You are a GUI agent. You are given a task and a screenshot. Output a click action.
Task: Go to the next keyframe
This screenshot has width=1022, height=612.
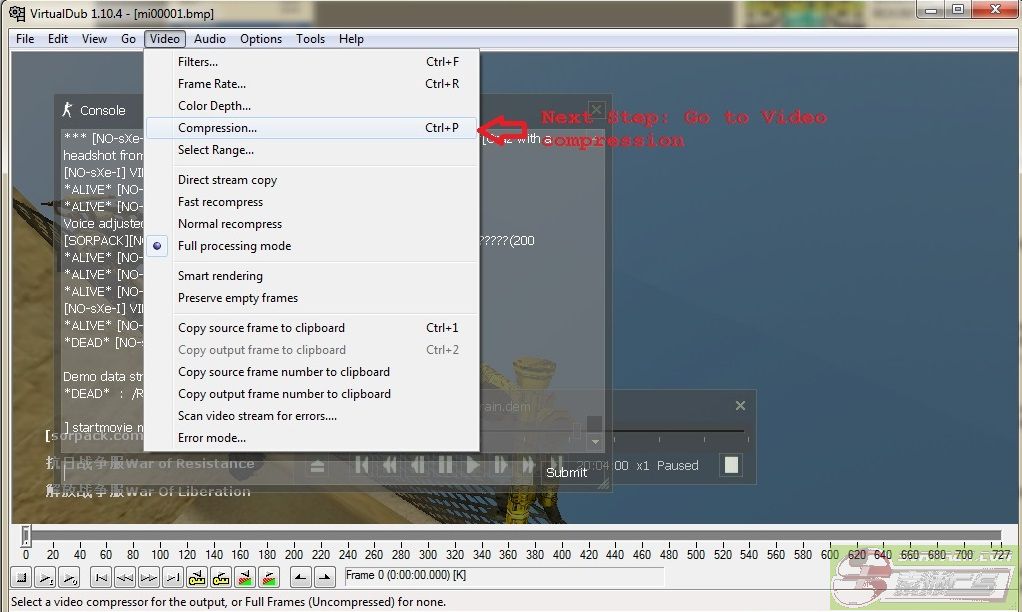pyautogui.click(x=221, y=577)
